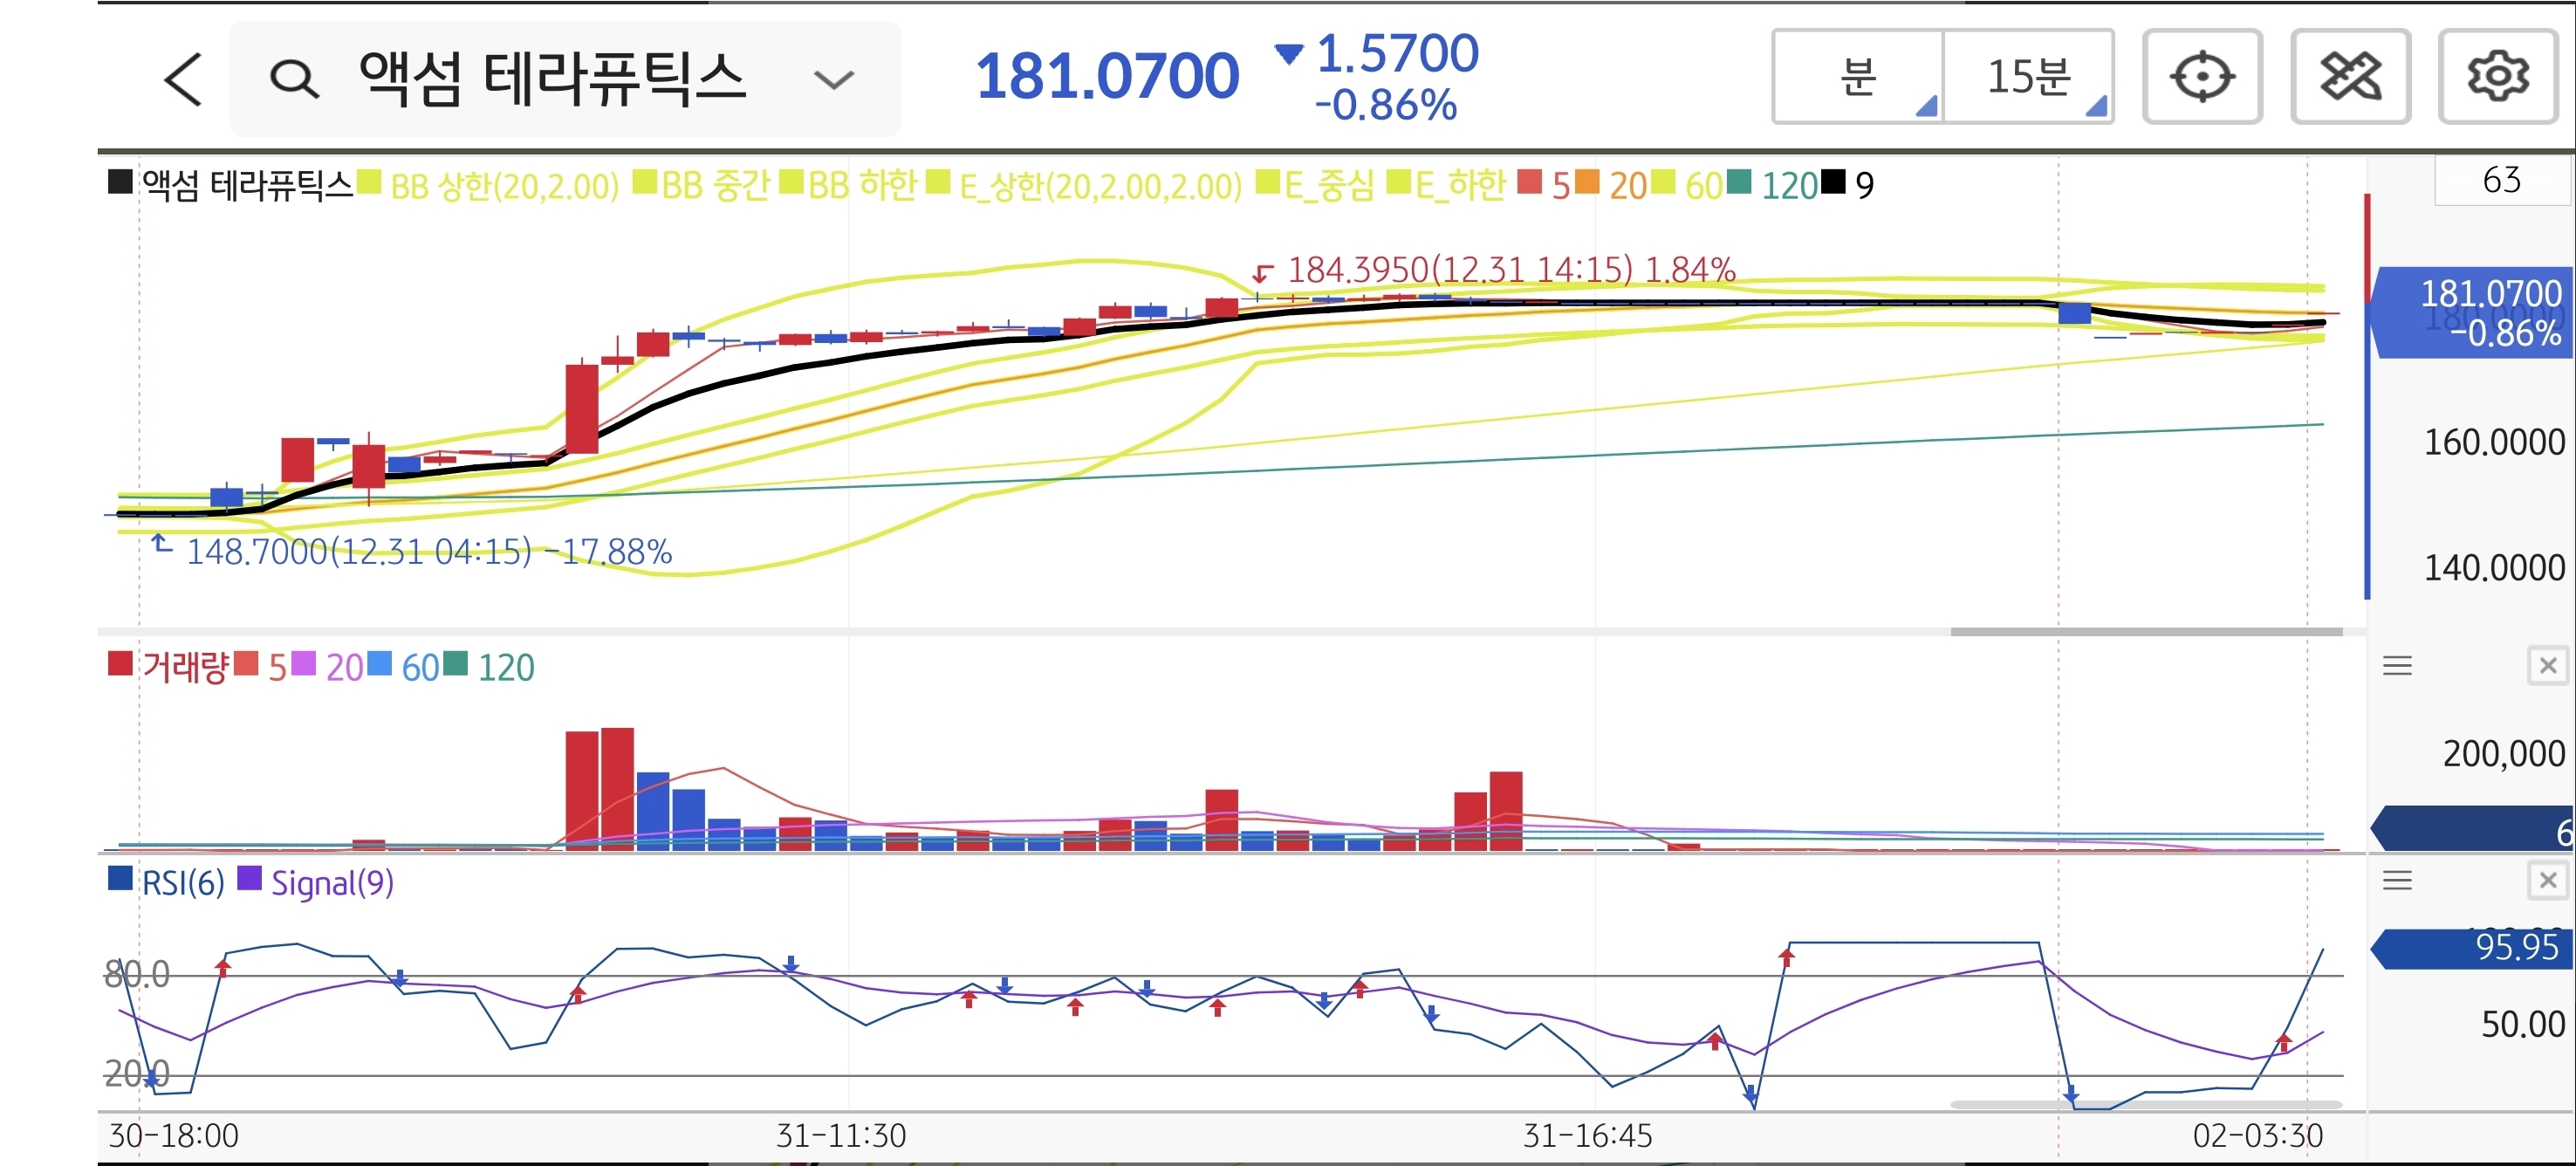The height and width of the screenshot is (1166, 2576).
Task: Open the 분 period type dropdown
Action: pos(1858,77)
